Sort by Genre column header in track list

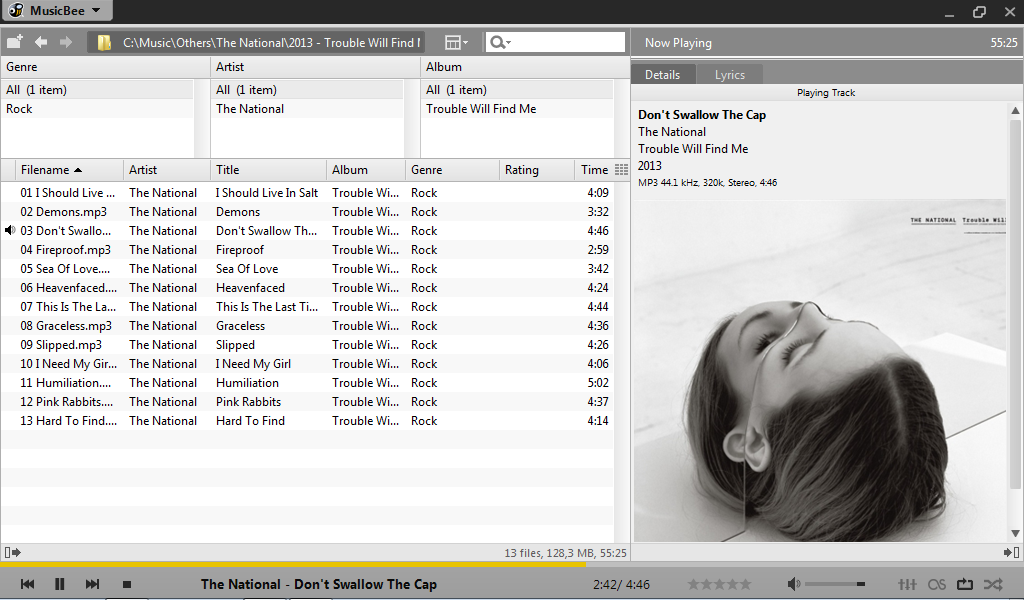[x=453, y=170]
